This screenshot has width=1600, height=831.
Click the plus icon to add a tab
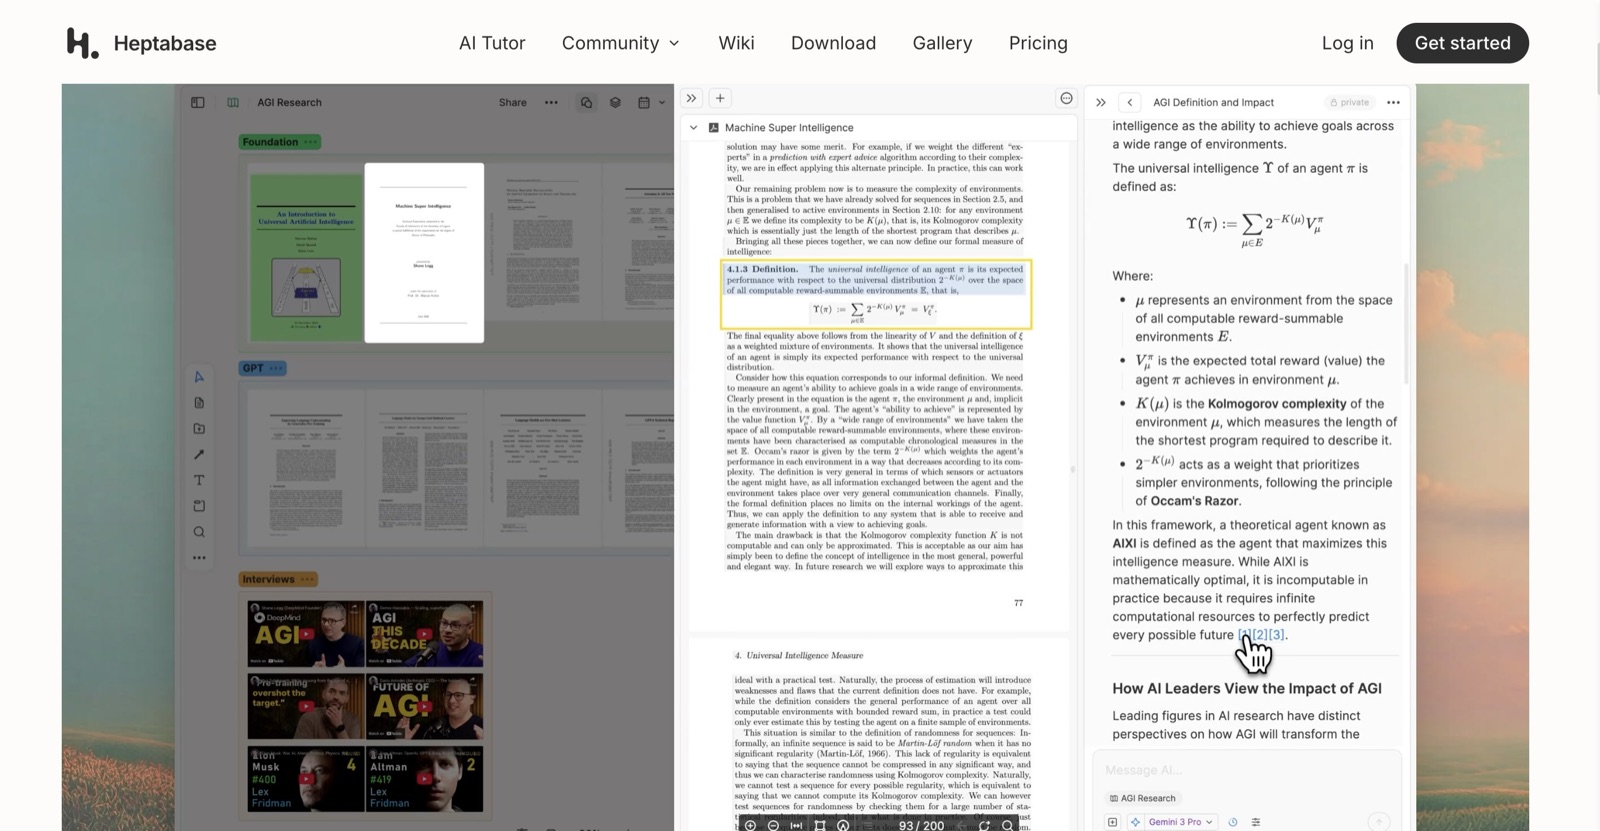(x=720, y=98)
